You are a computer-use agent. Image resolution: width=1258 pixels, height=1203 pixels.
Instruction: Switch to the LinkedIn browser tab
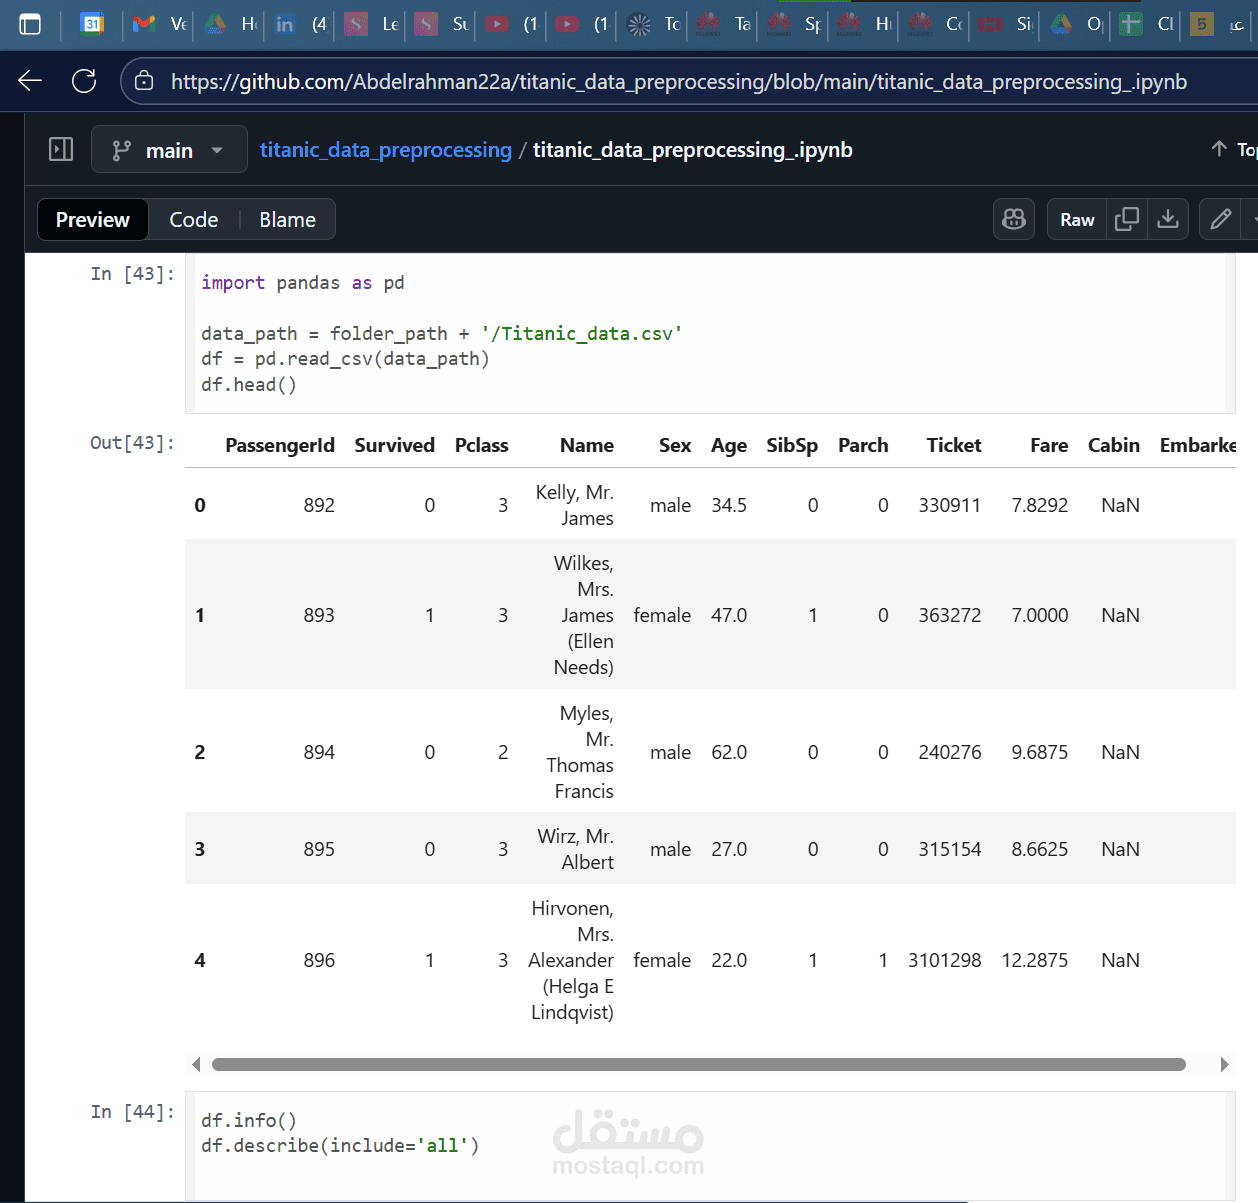285,24
